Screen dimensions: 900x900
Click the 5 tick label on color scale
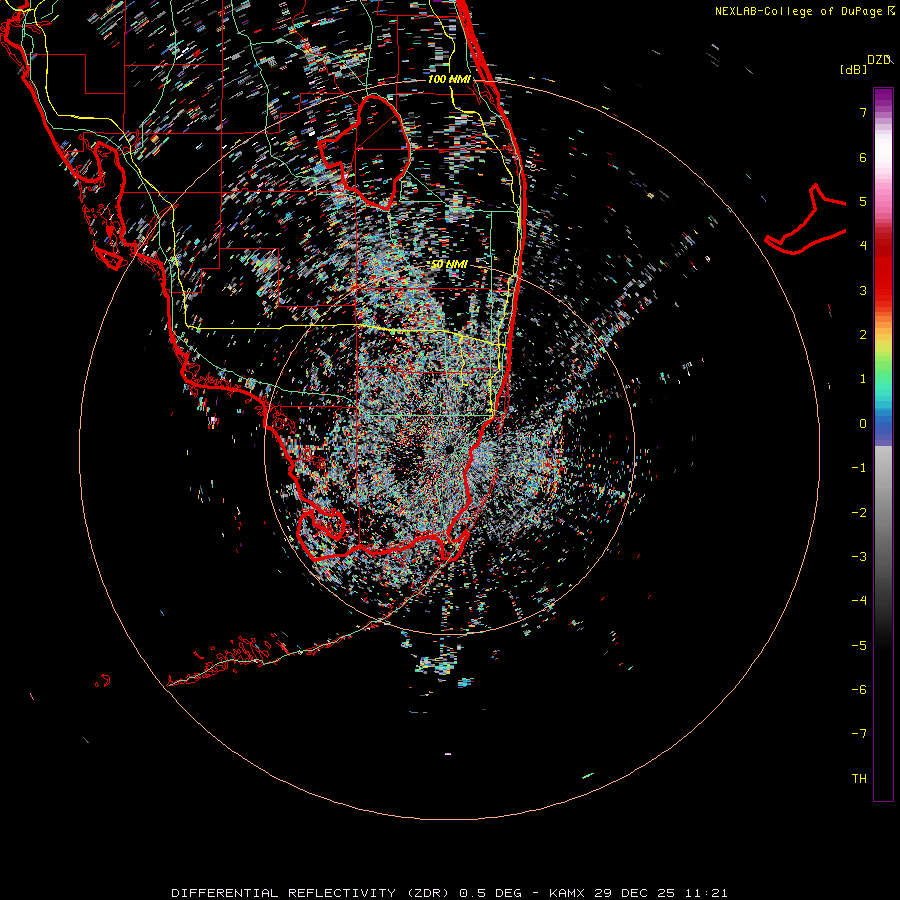pyautogui.click(x=863, y=201)
